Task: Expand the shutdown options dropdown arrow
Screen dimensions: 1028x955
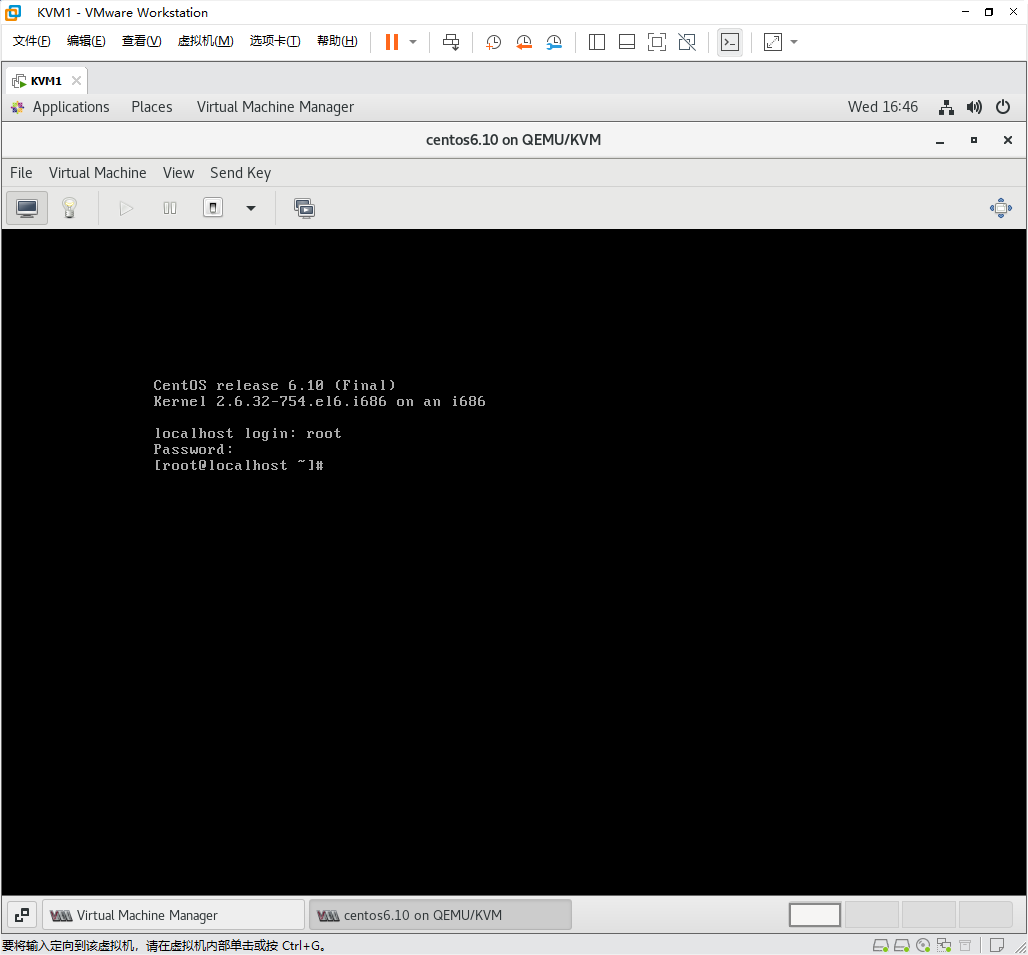Action: (250, 208)
